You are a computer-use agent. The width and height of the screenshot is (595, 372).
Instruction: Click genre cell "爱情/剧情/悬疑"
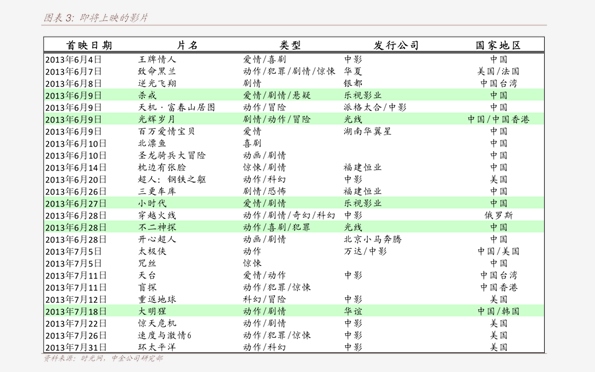pos(277,95)
